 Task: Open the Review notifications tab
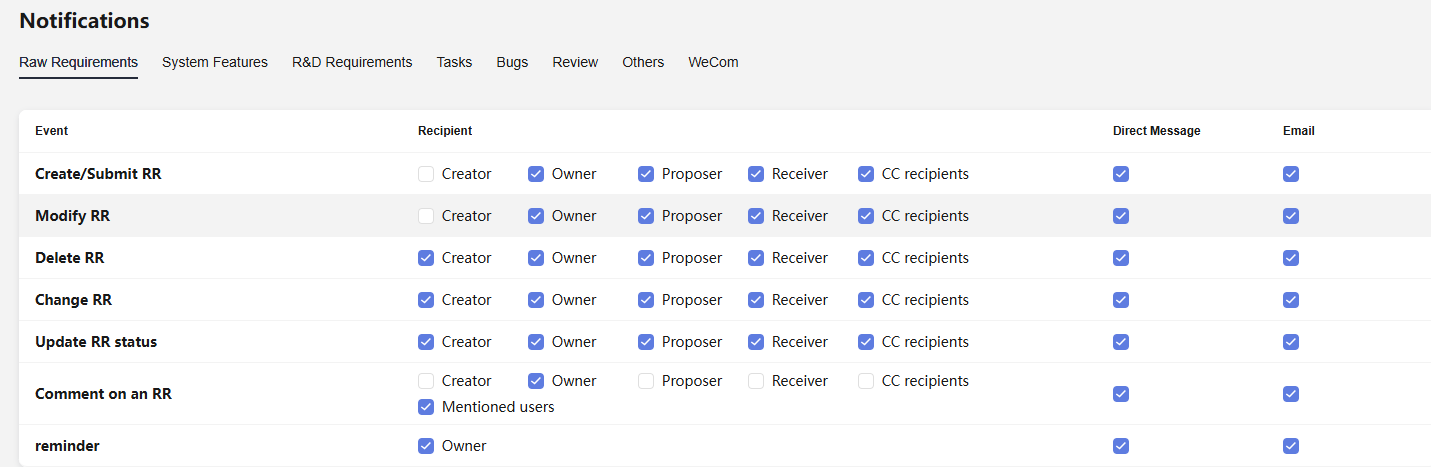[575, 62]
